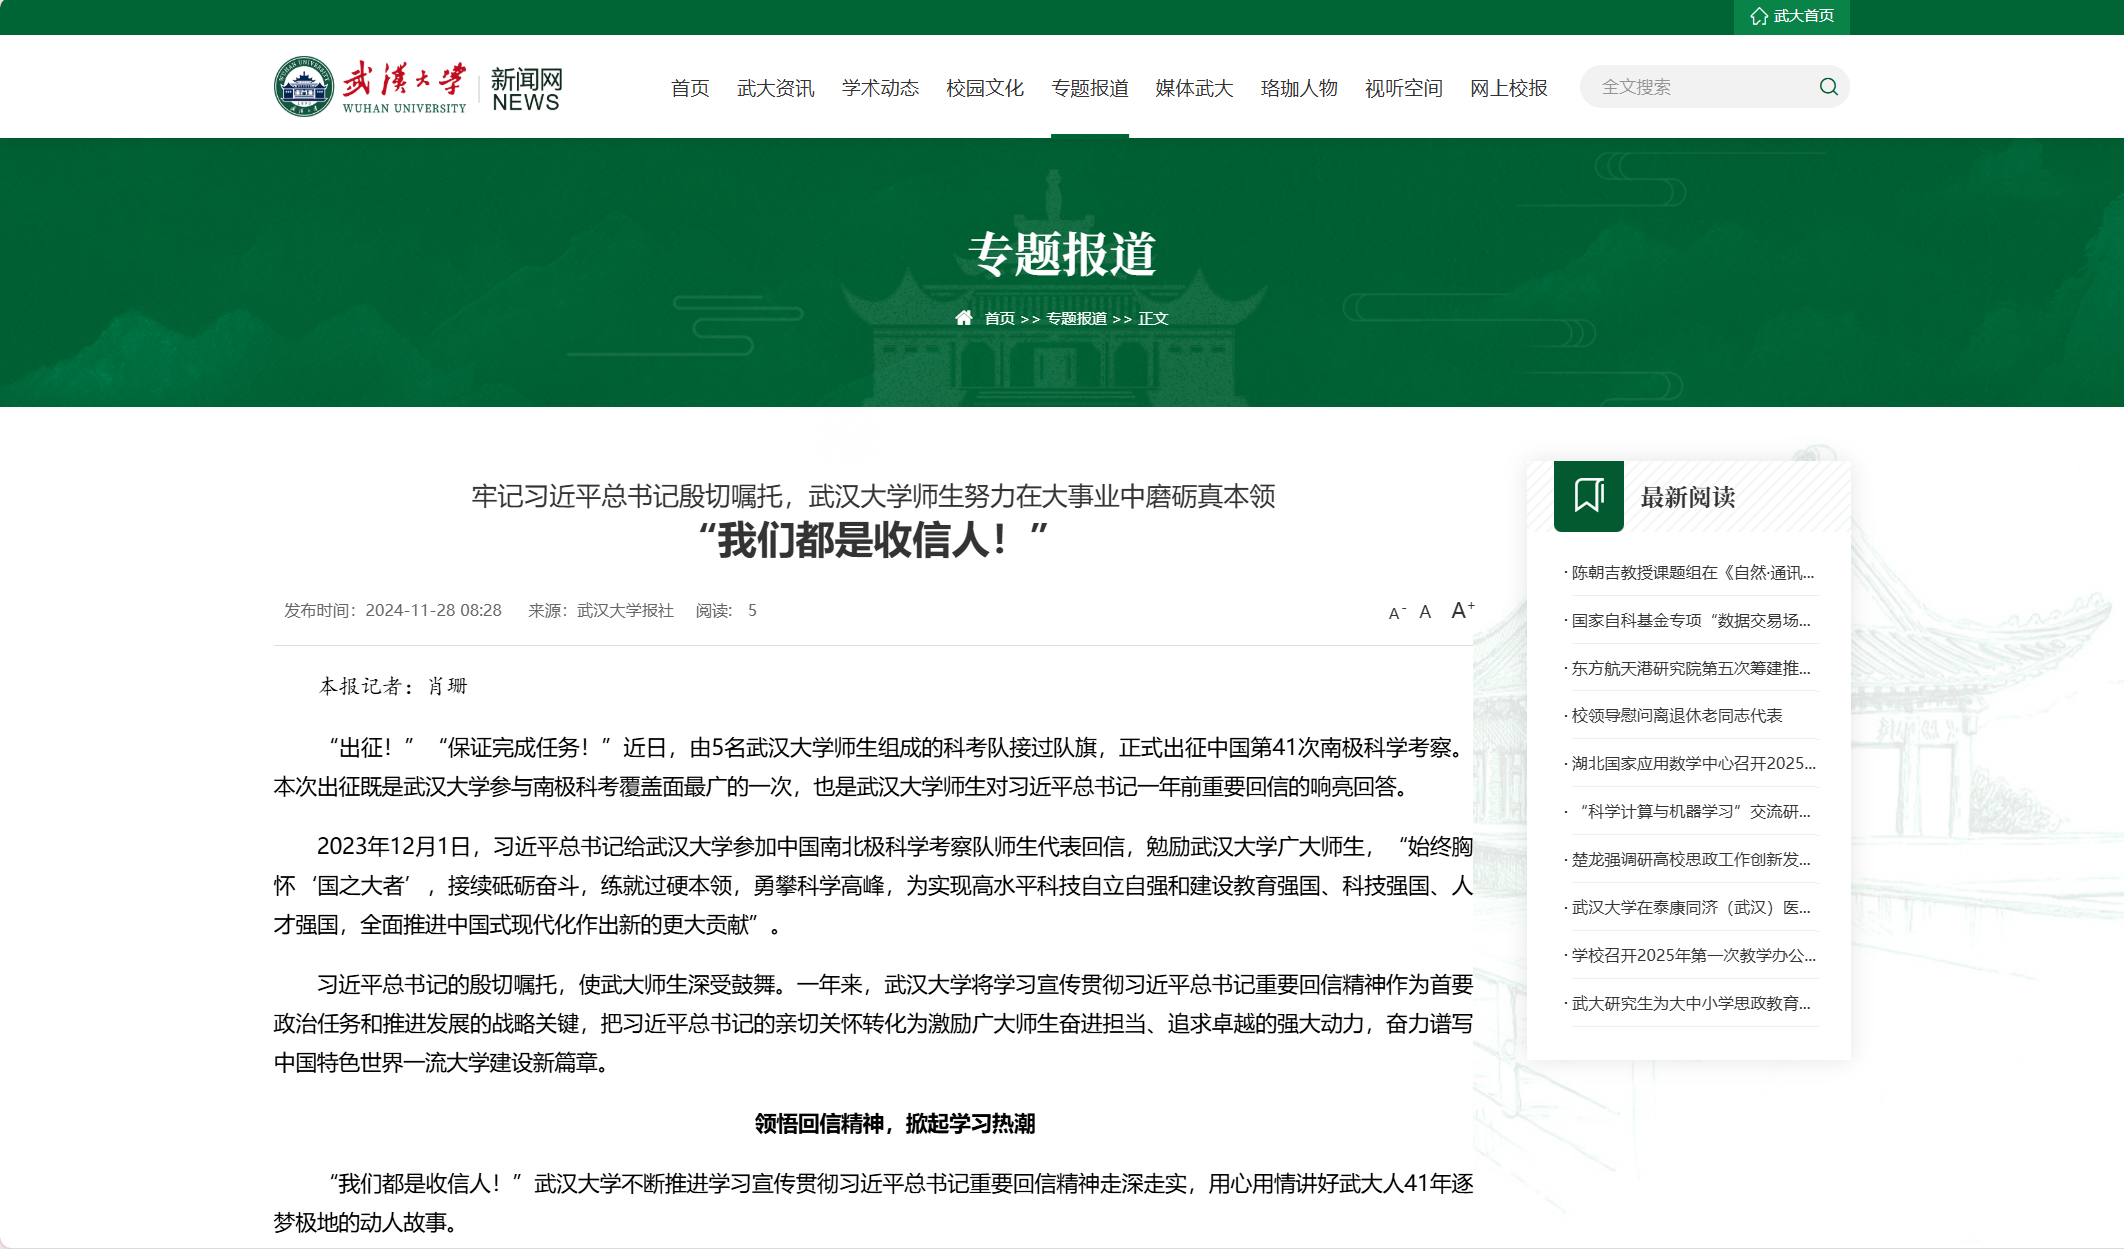Image resolution: width=2124 pixels, height=1249 pixels.
Task: Open article 陈朝吉教授课题组在《自然·通讯
Action: tap(1692, 572)
